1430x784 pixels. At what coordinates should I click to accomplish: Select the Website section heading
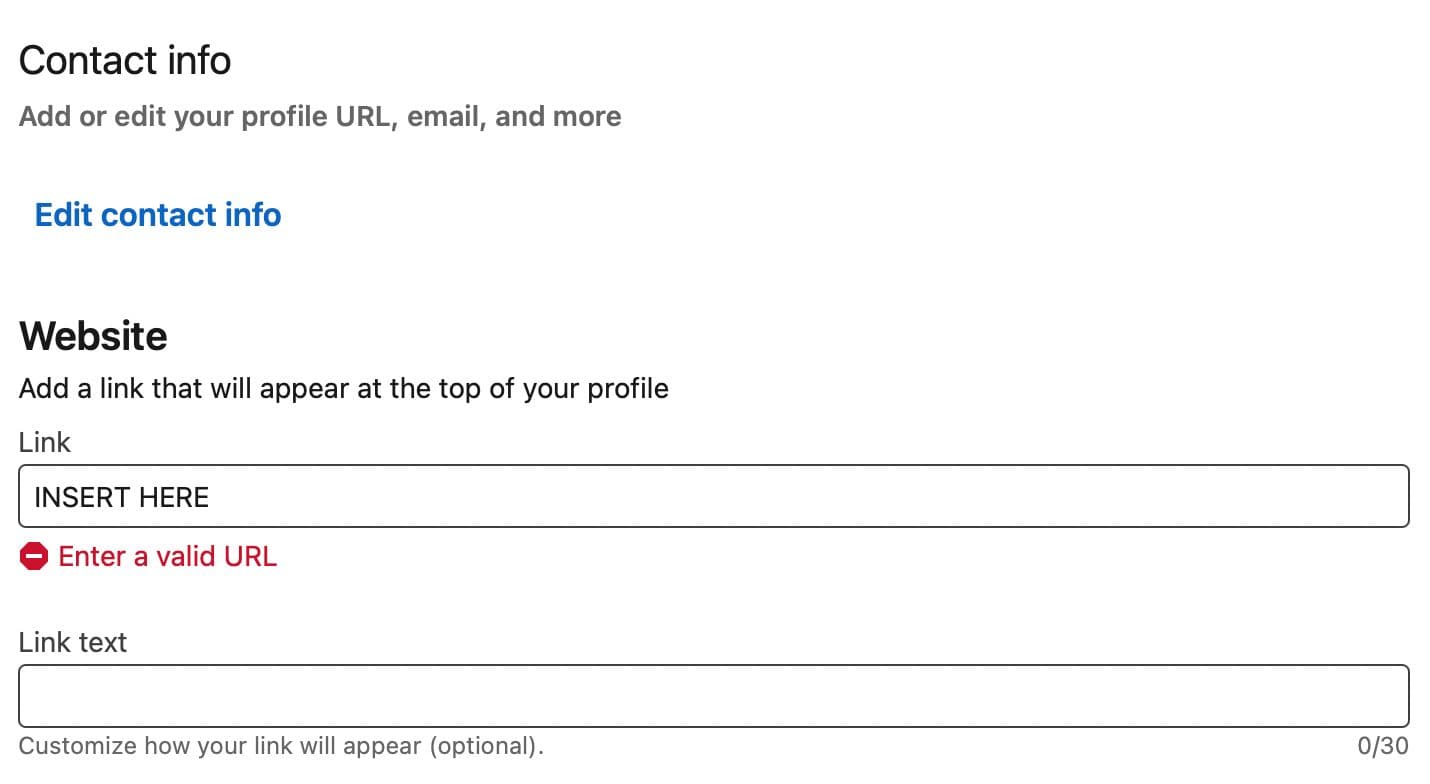pos(93,336)
